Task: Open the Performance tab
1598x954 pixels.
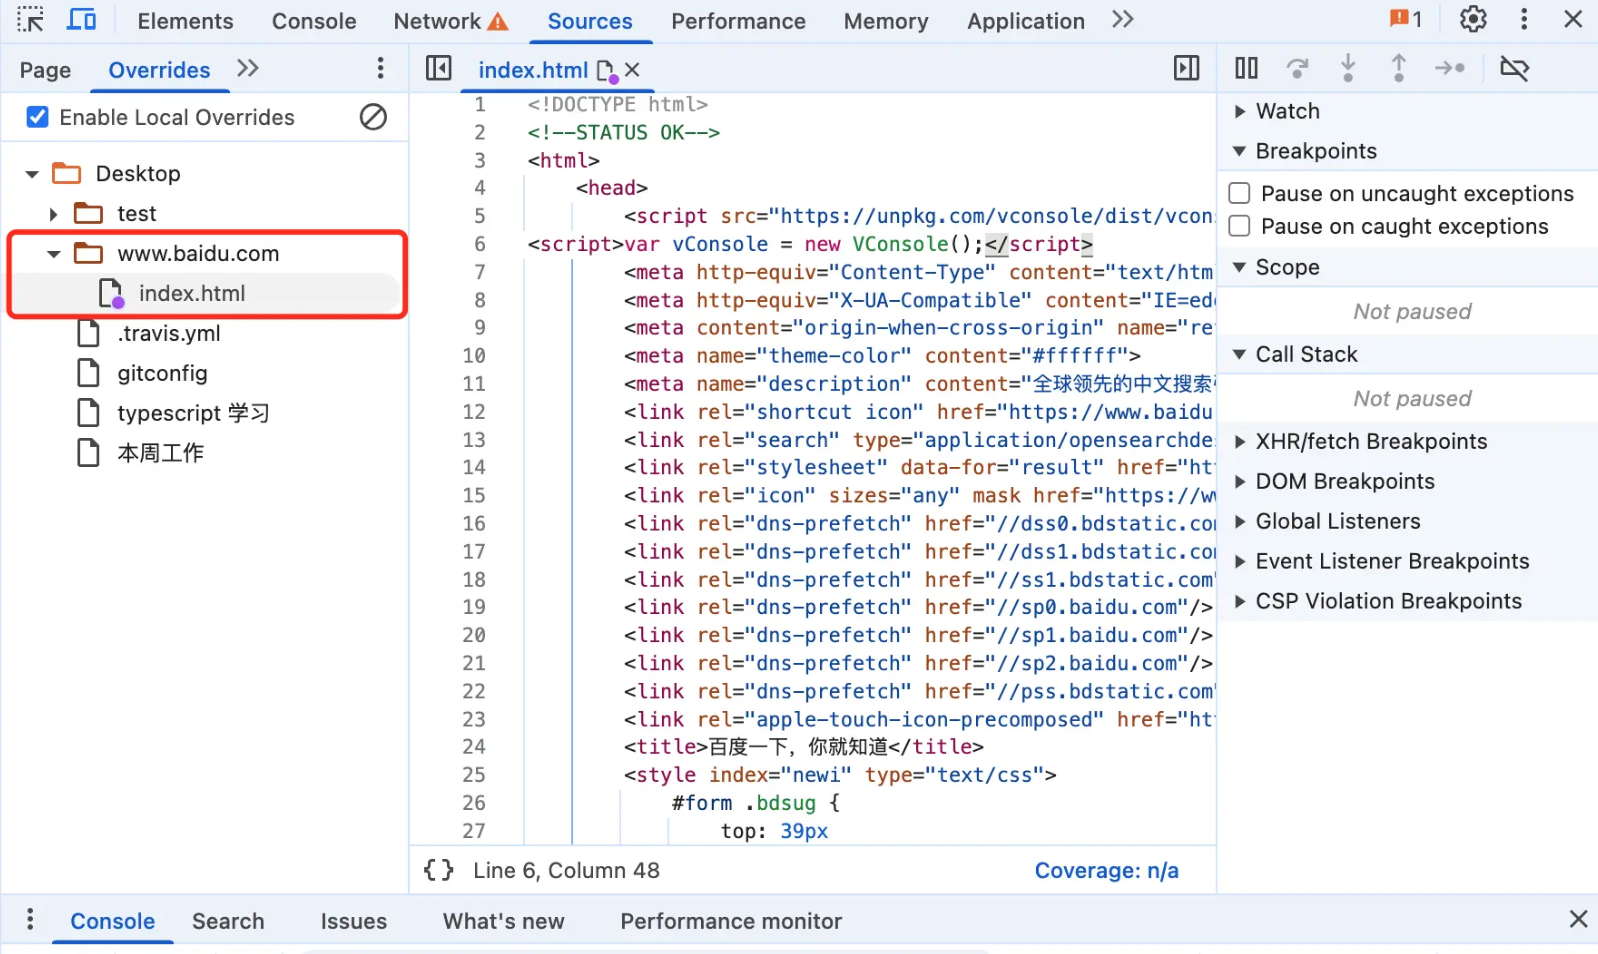Action: [738, 21]
